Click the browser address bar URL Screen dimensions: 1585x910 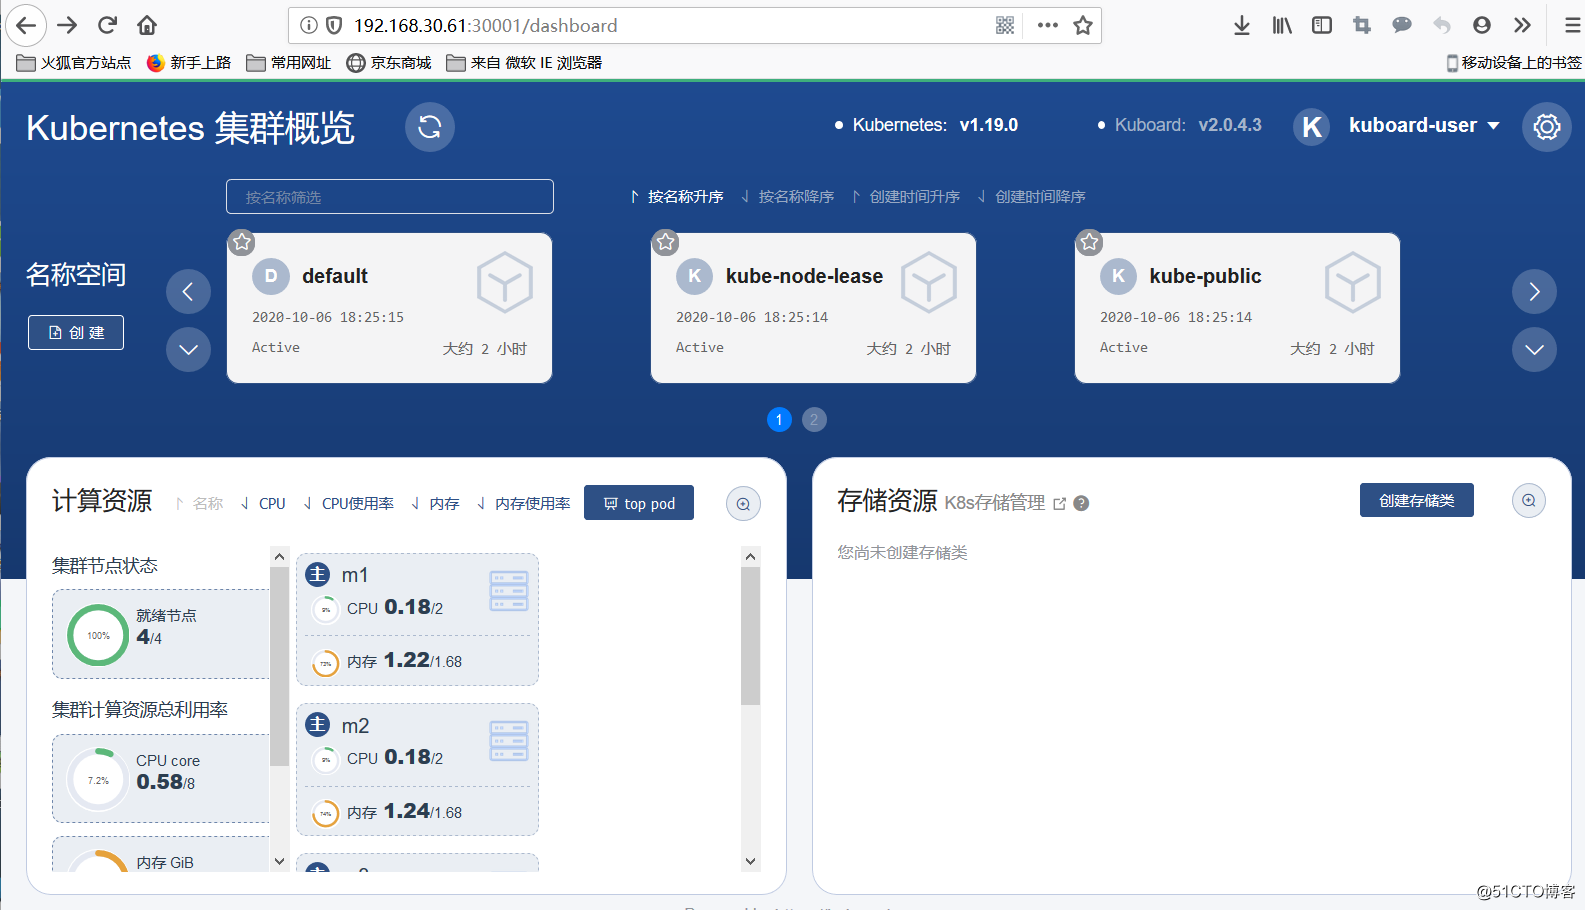coord(486,25)
